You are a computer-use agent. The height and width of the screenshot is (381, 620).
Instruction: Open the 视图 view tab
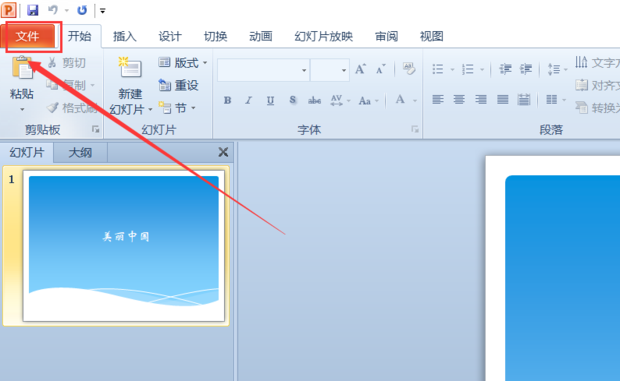tap(431, 36)
